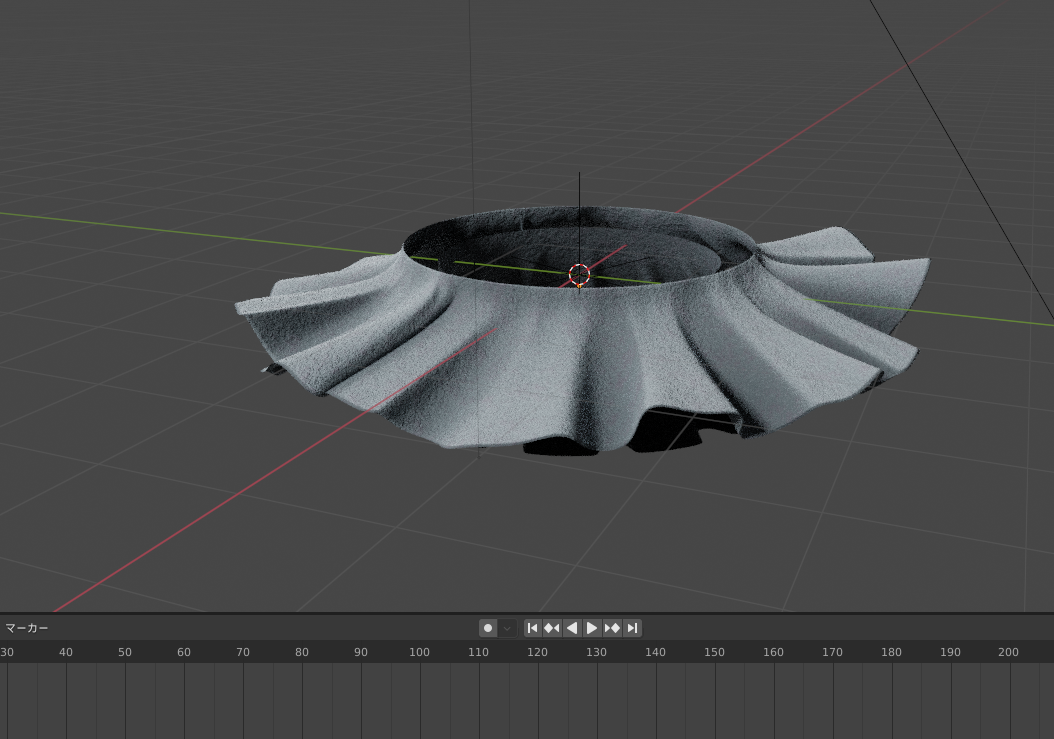Click the 3D cursor in the viewport
This screenshot has width=1054, height=739.
[579, 274]
